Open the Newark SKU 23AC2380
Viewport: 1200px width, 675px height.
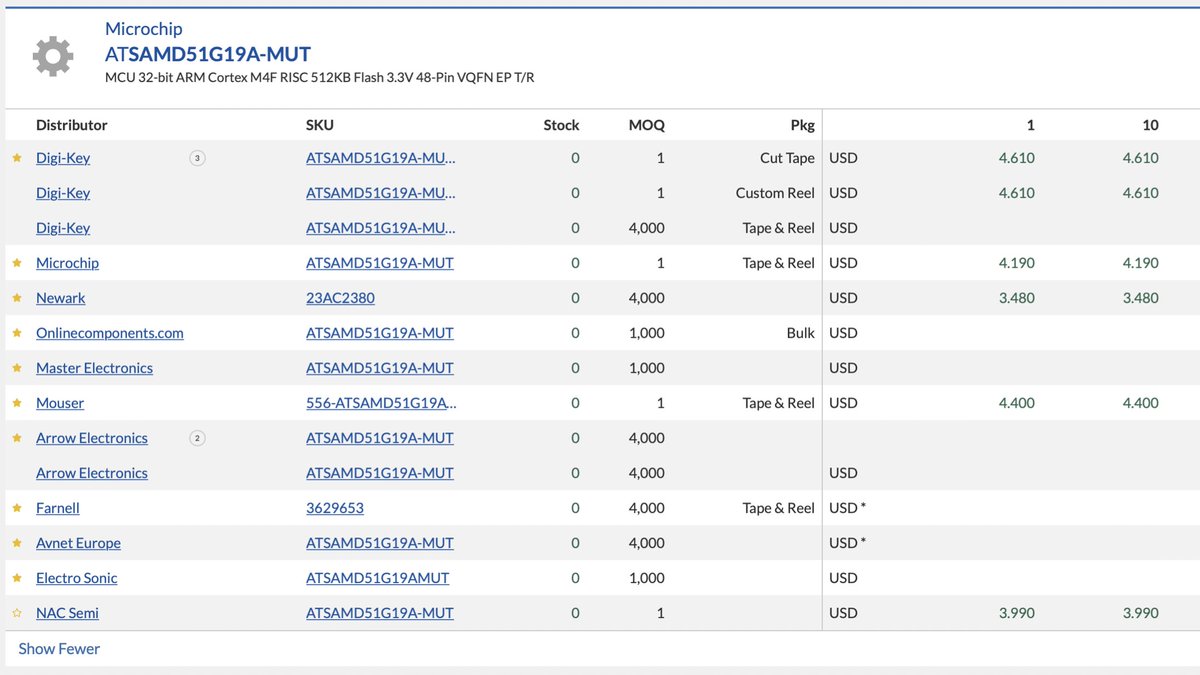coord(340,298)
